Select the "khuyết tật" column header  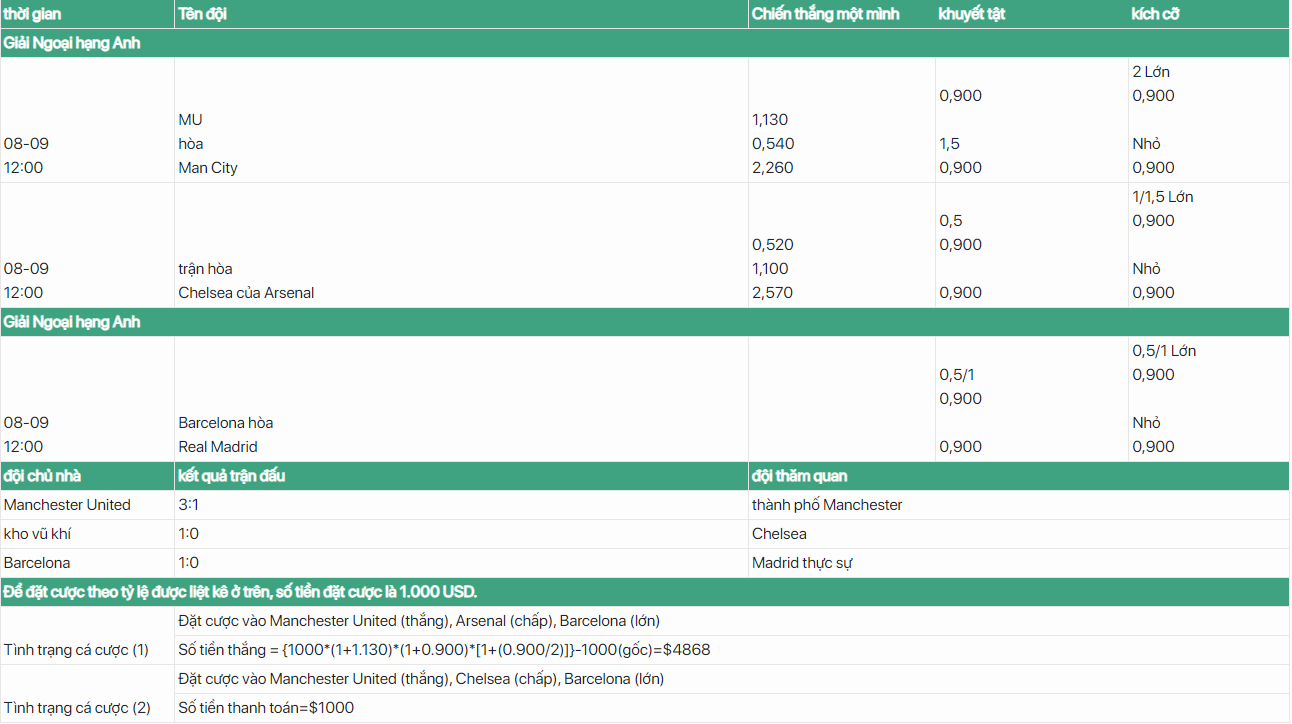[971, 14]
